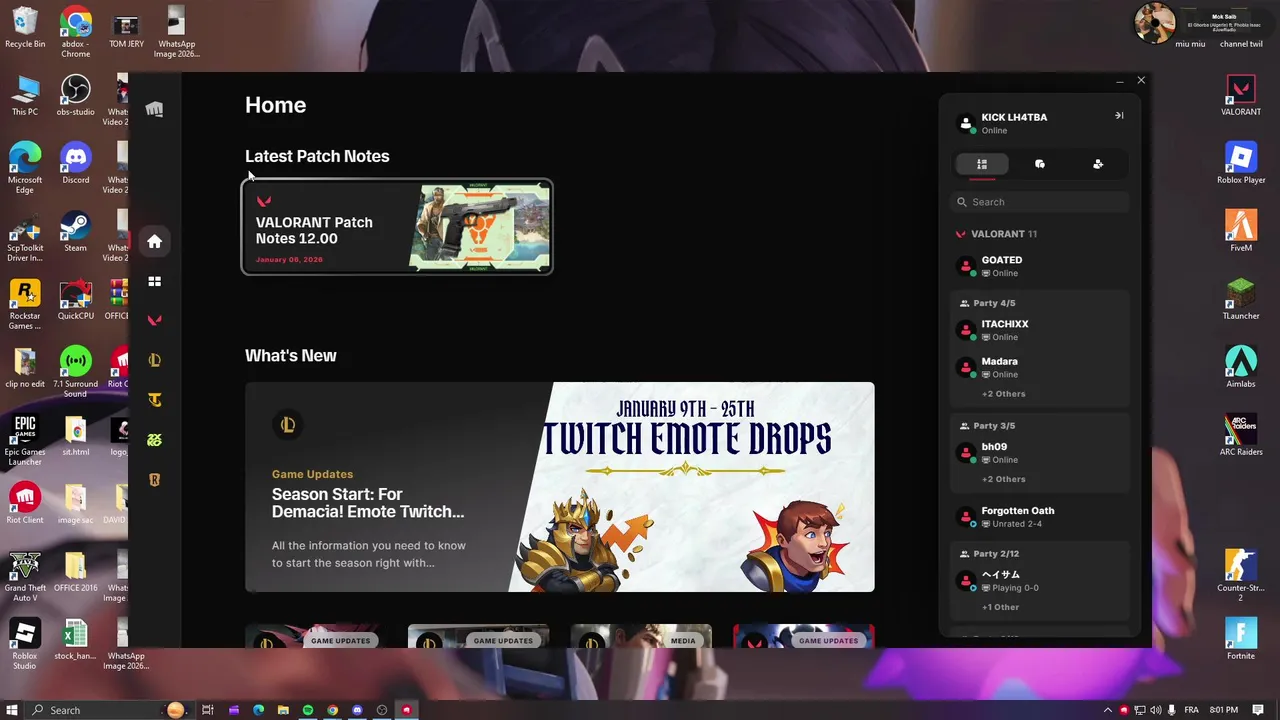Screen dimensions: 1280x720
Task: Open the taskbar volume control
Action: [1156, 710]
